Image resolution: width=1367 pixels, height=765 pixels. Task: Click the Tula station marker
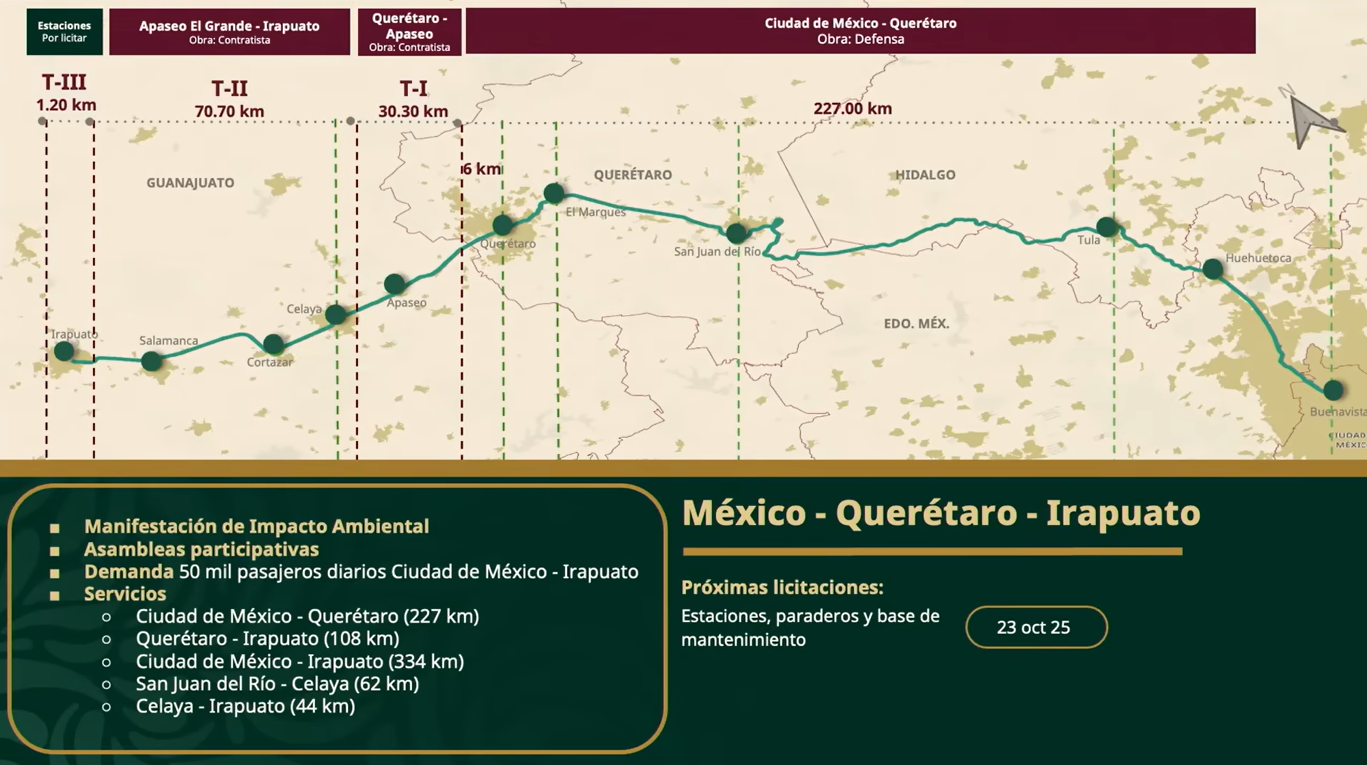pos(1106,227)
